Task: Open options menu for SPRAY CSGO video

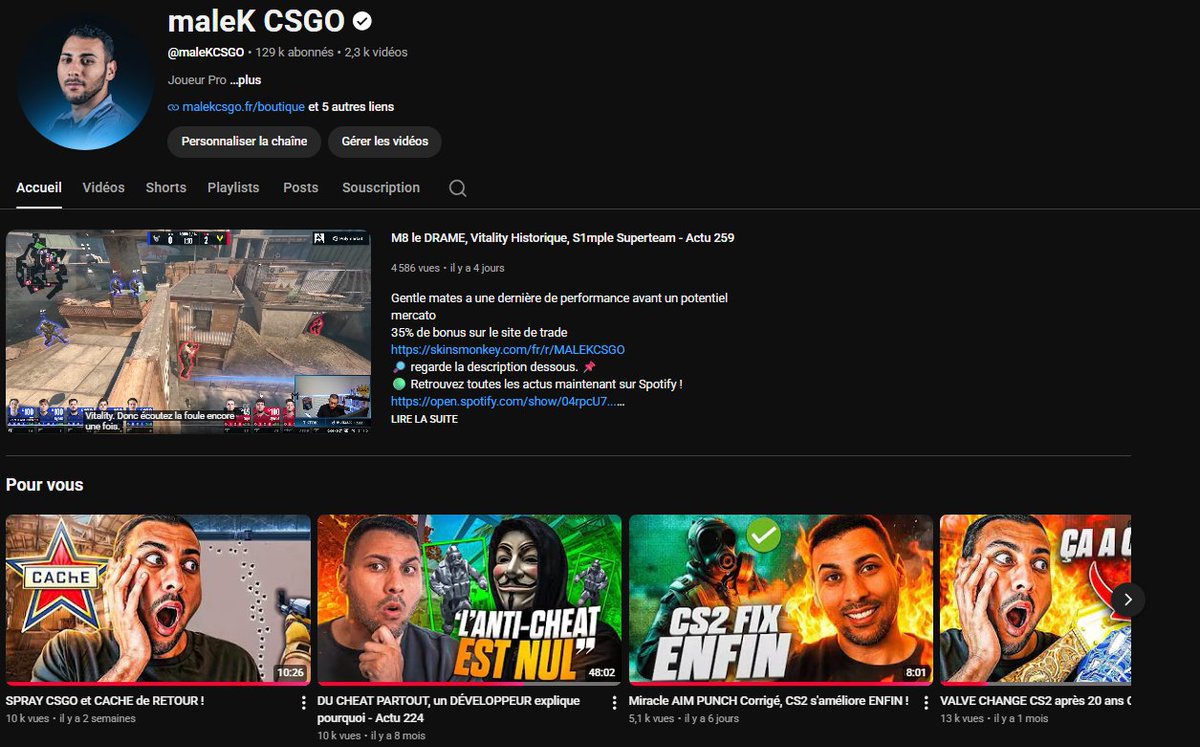Action: pos(304,703)
